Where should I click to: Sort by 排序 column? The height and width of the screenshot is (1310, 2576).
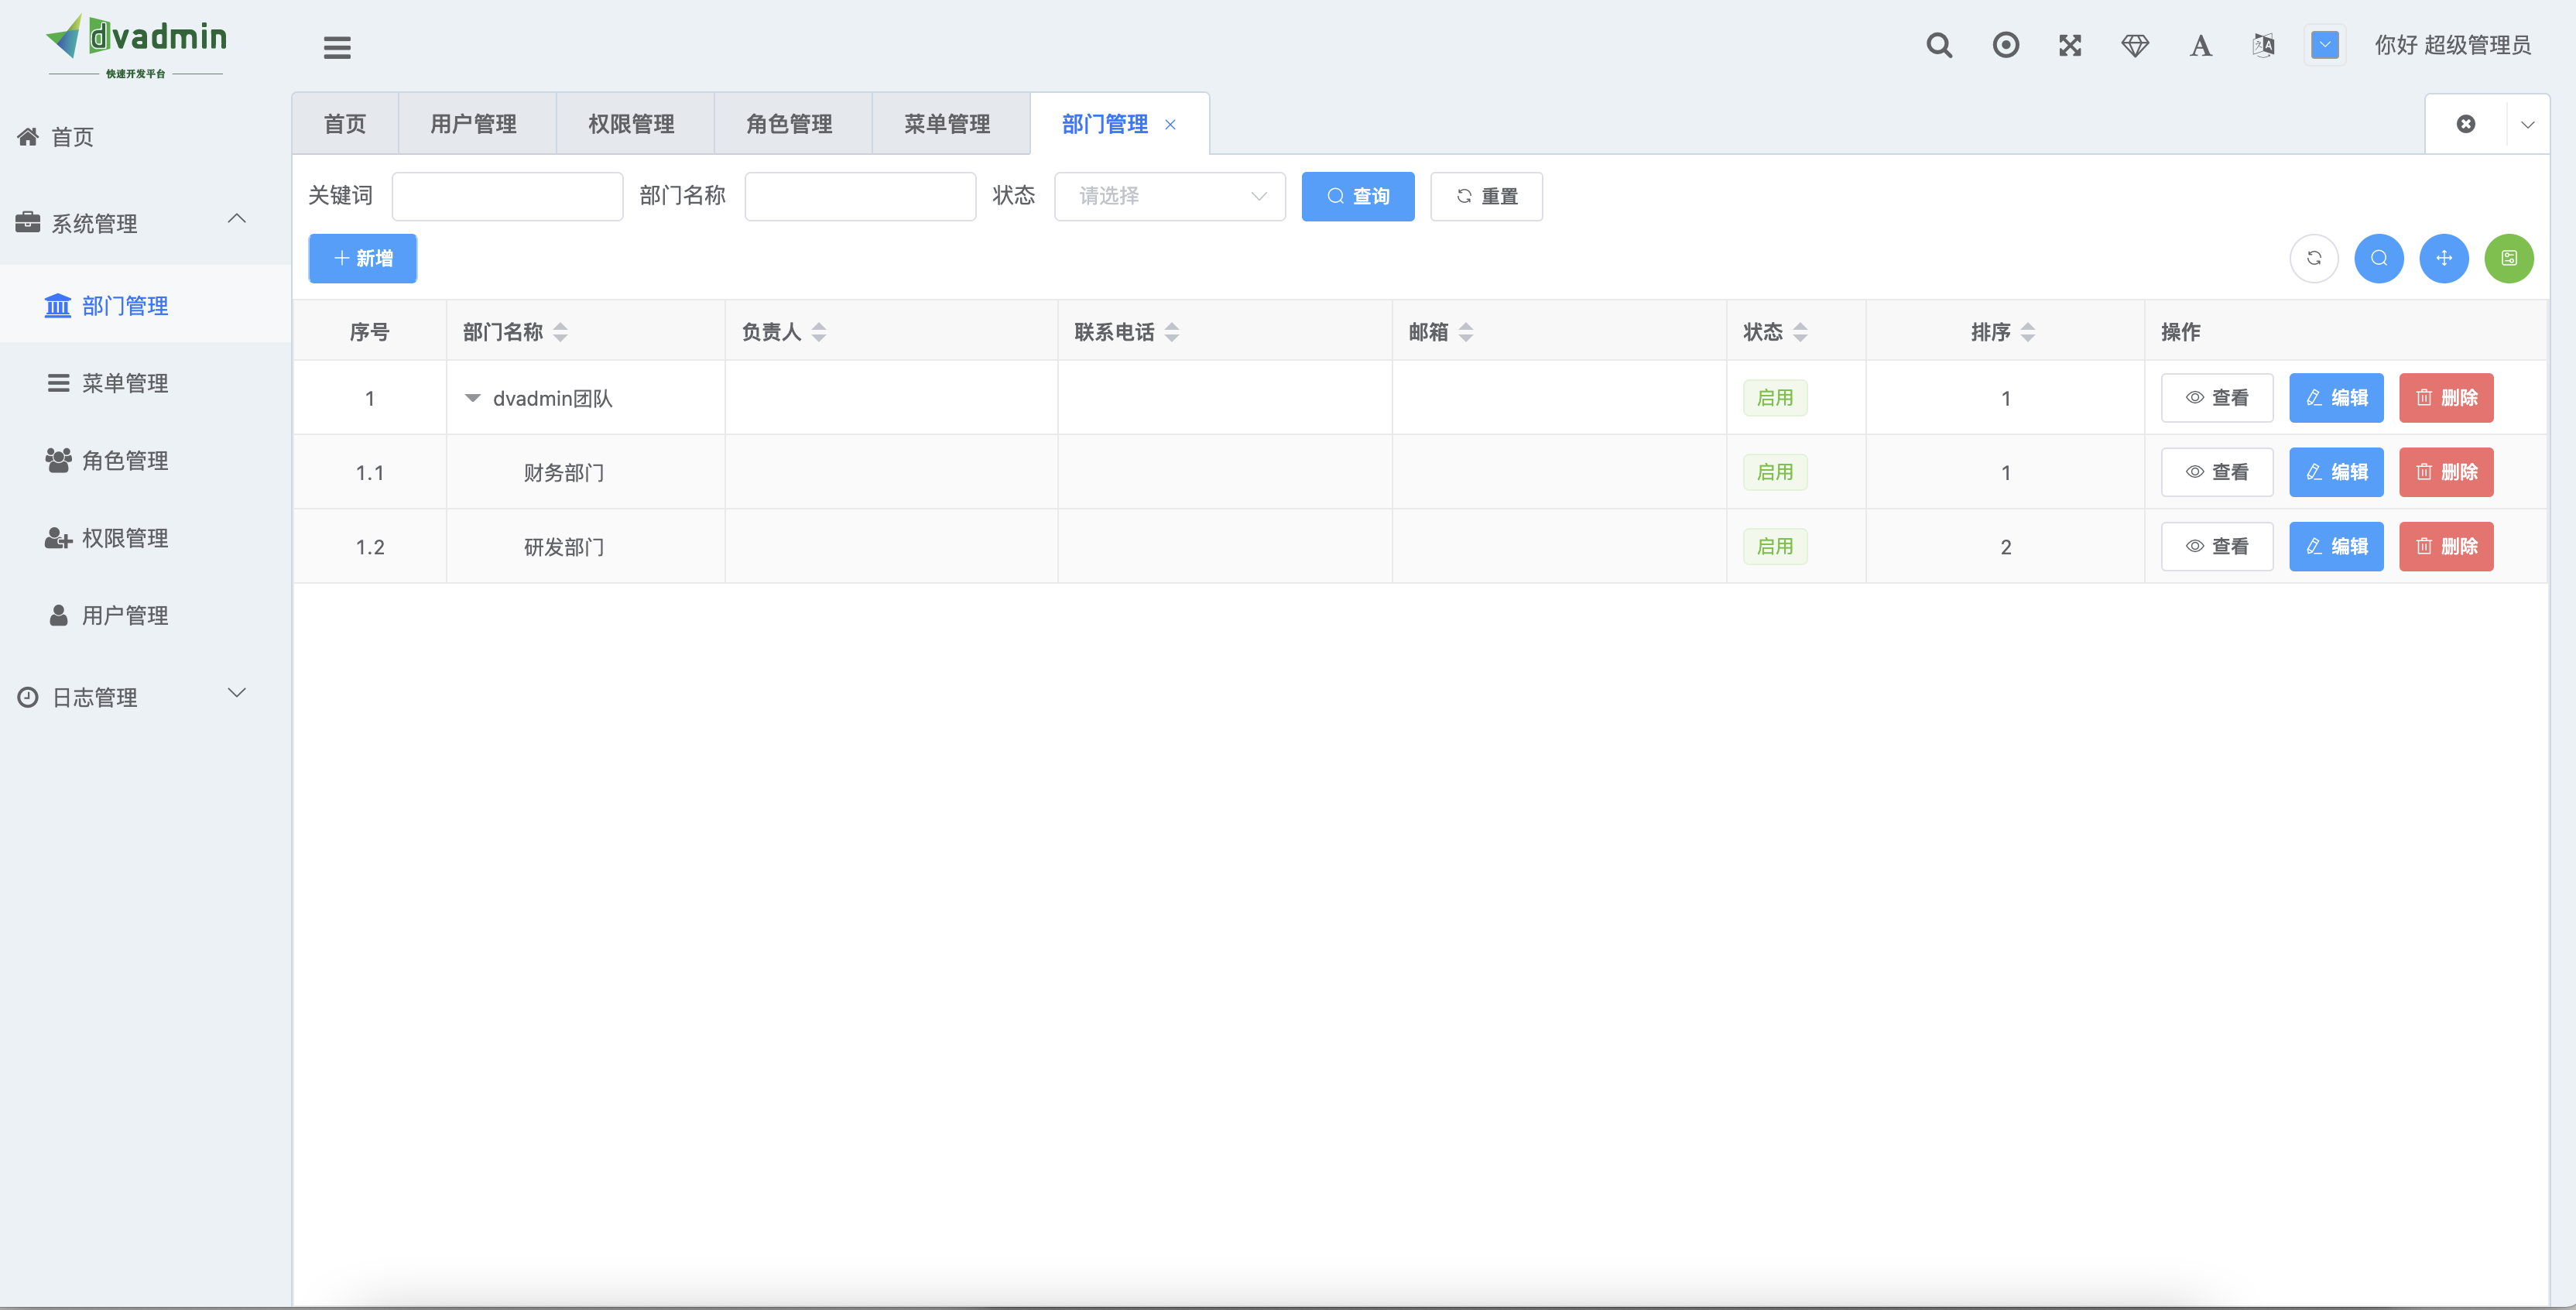pos(2028,332)
